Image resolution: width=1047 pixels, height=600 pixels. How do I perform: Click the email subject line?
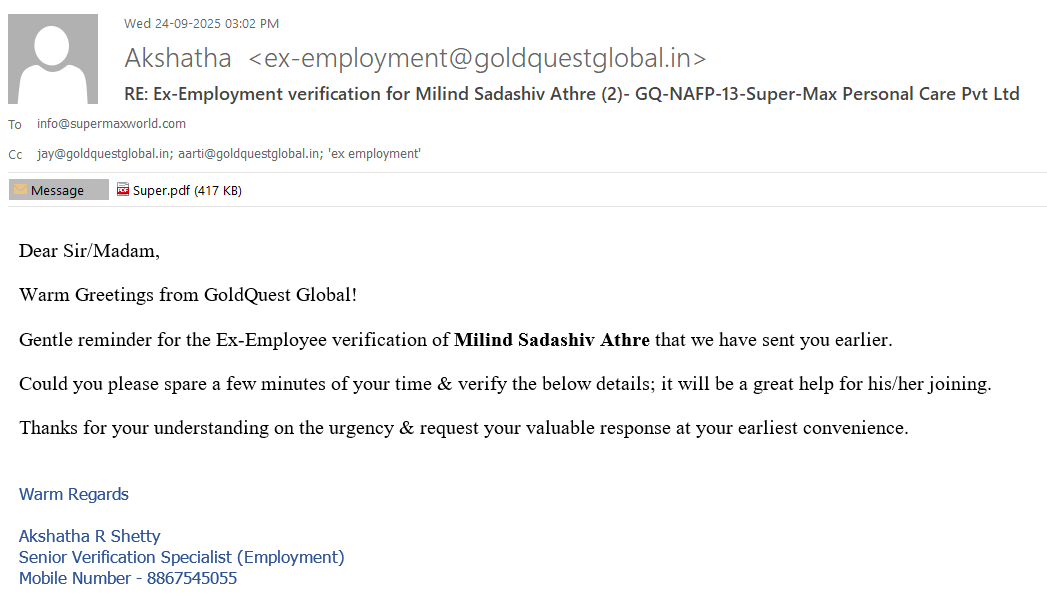click(571, 94)
